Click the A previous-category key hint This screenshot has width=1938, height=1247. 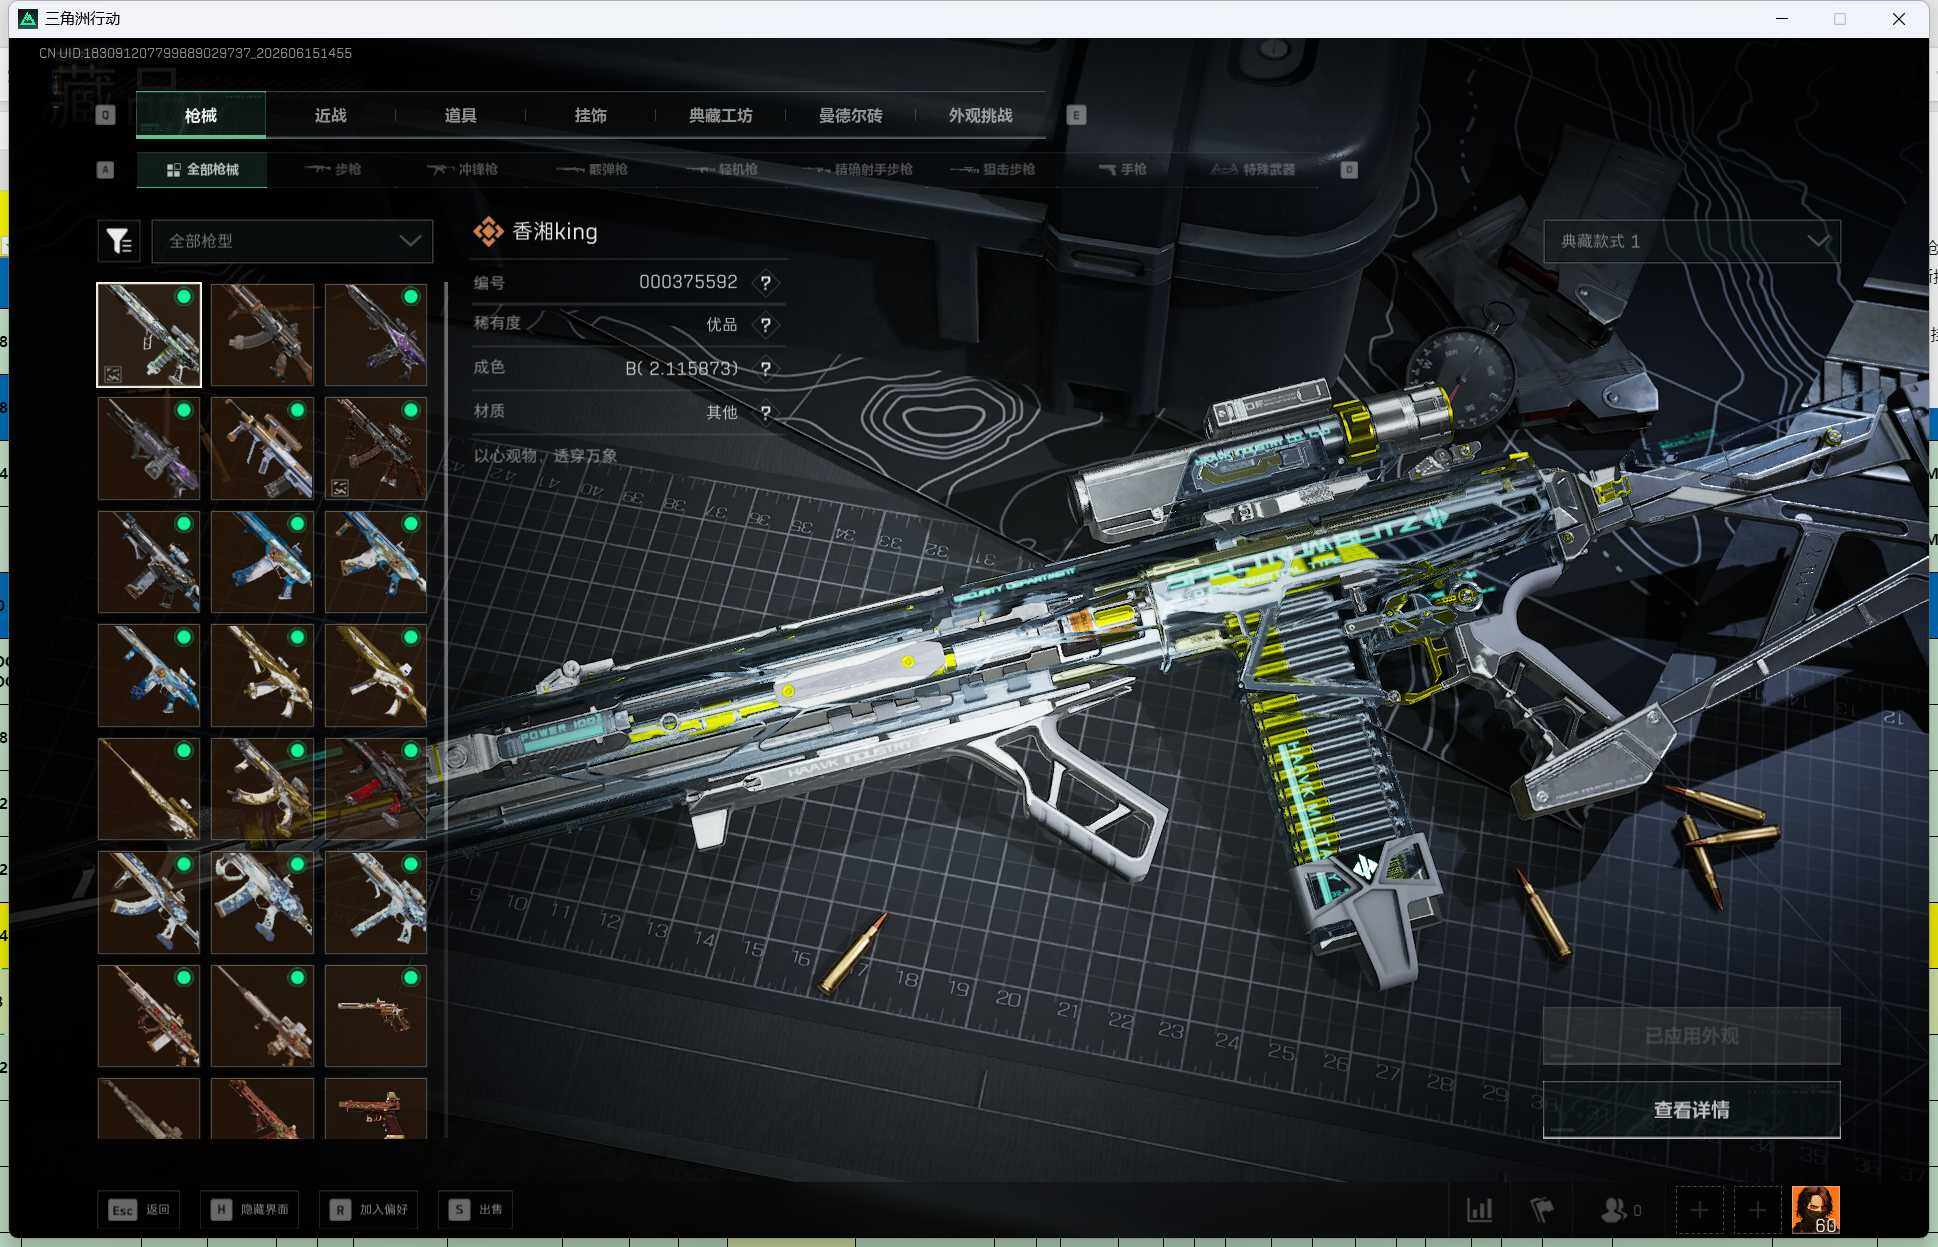(x=105, y=170)
